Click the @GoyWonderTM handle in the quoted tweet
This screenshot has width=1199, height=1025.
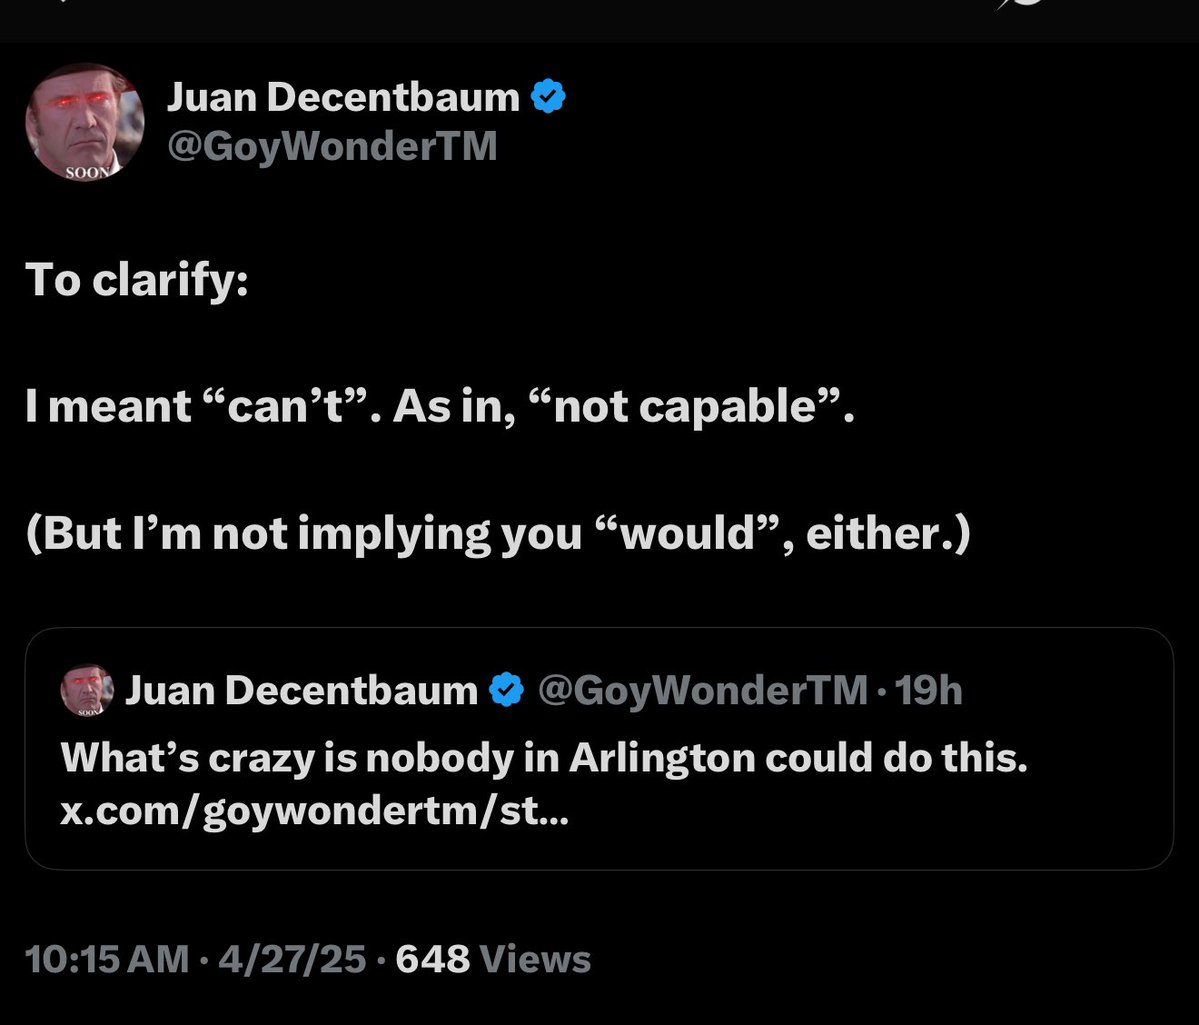[702, 690]
